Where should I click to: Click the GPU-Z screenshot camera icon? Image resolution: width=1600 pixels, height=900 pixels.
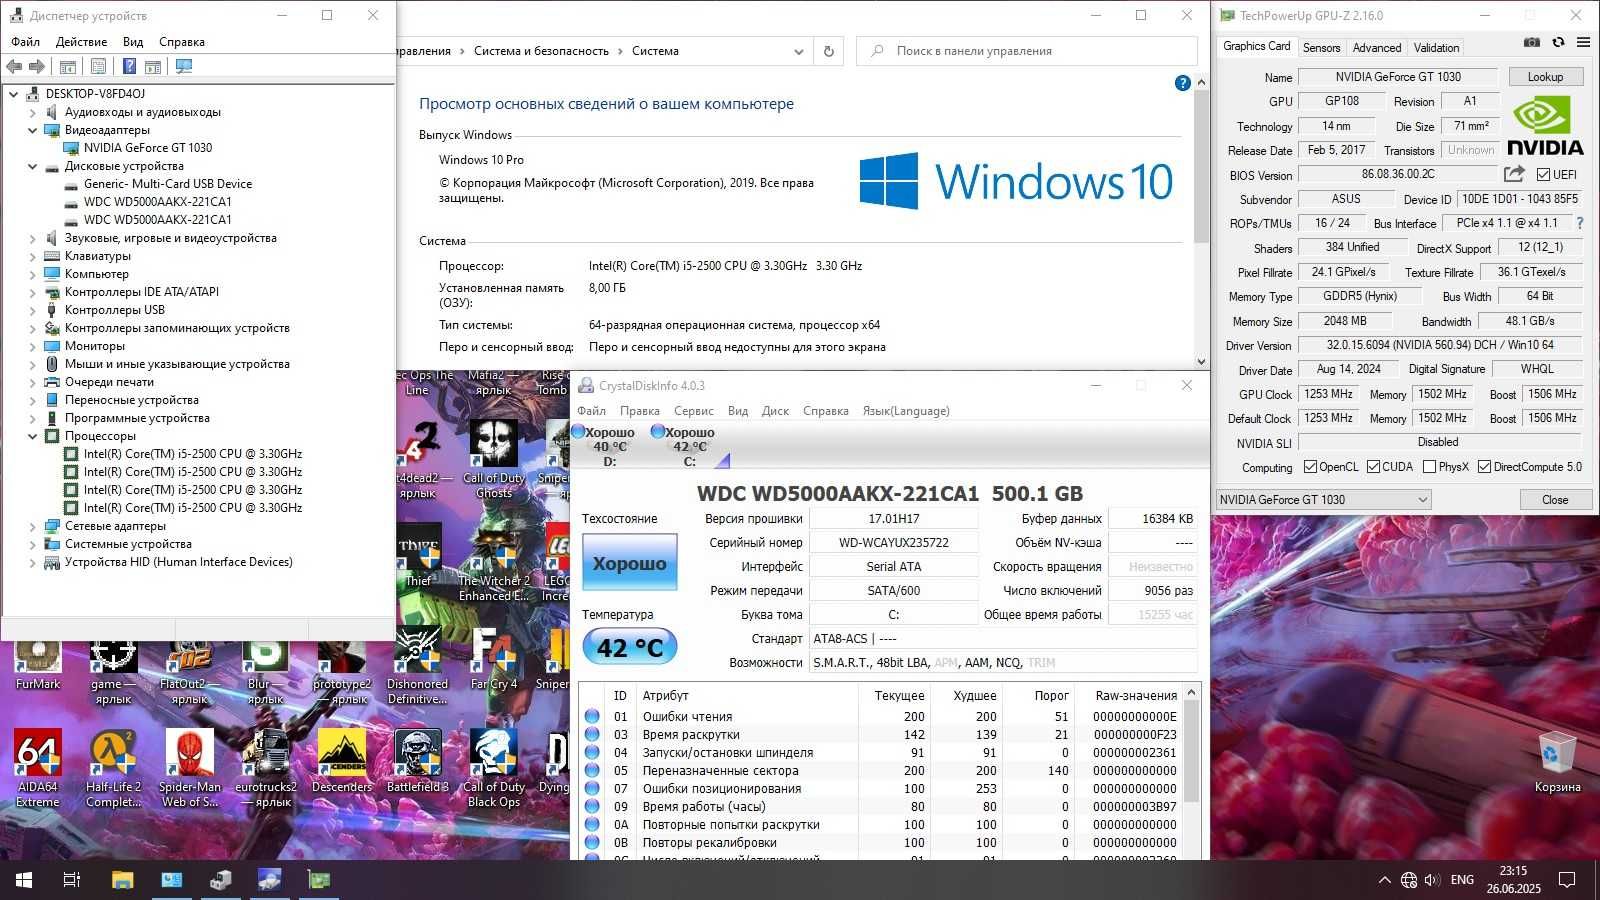(x=1532, y=43)
